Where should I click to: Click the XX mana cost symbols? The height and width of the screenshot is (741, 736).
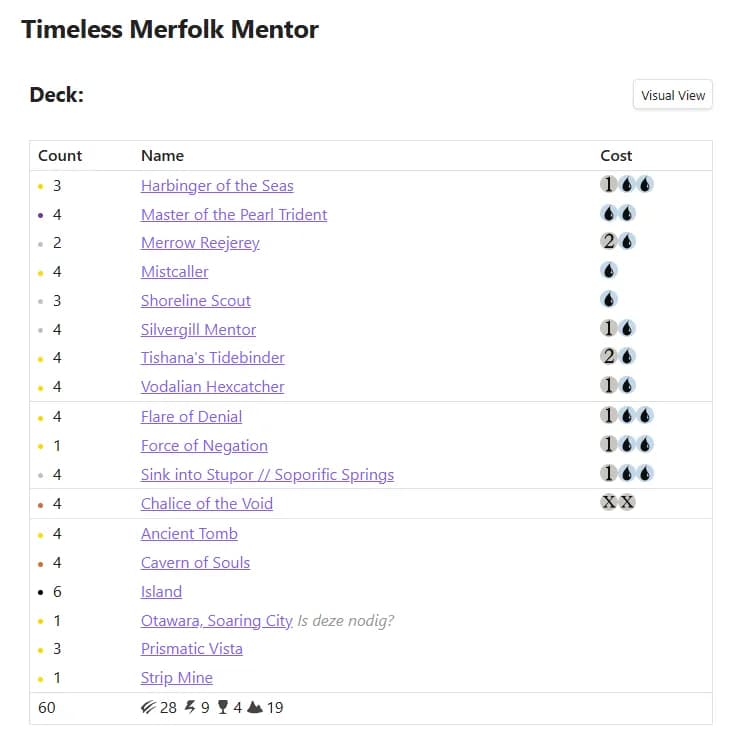(618, 502)
